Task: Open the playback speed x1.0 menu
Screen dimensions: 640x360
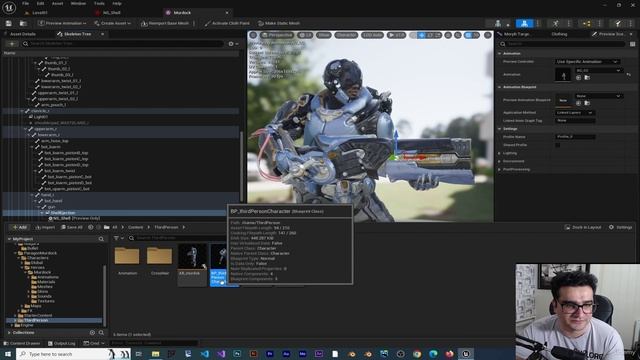Action: pyautogui.click(x=396, y=35)
